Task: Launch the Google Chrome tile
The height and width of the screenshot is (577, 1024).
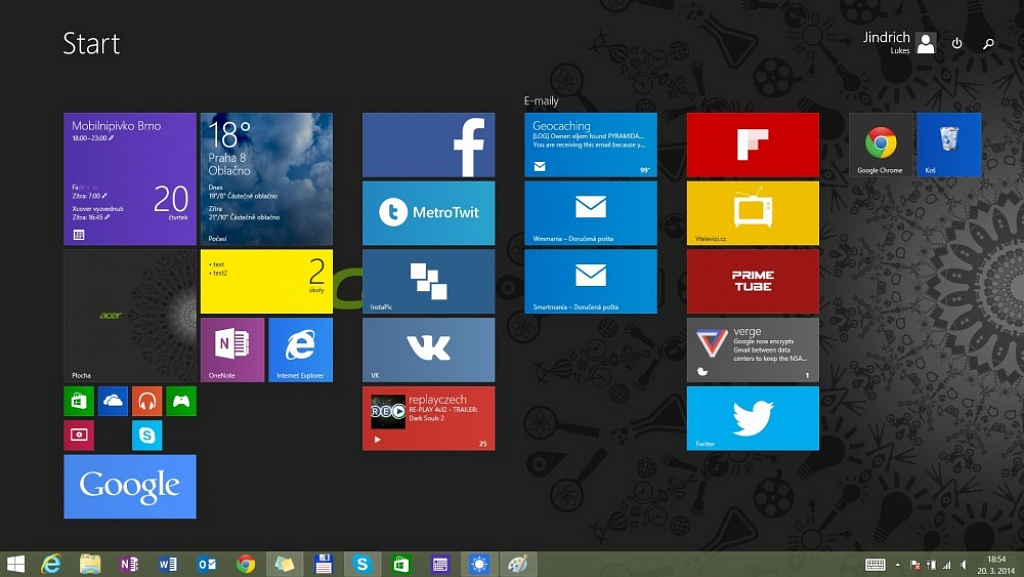Action: 880,145
